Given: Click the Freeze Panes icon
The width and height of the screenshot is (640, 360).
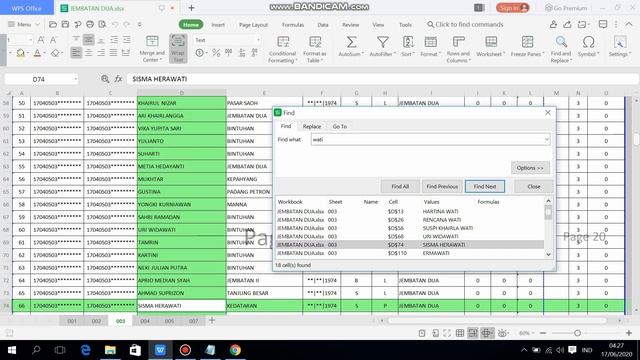Looking at the screenshot, I should (527, 42).
